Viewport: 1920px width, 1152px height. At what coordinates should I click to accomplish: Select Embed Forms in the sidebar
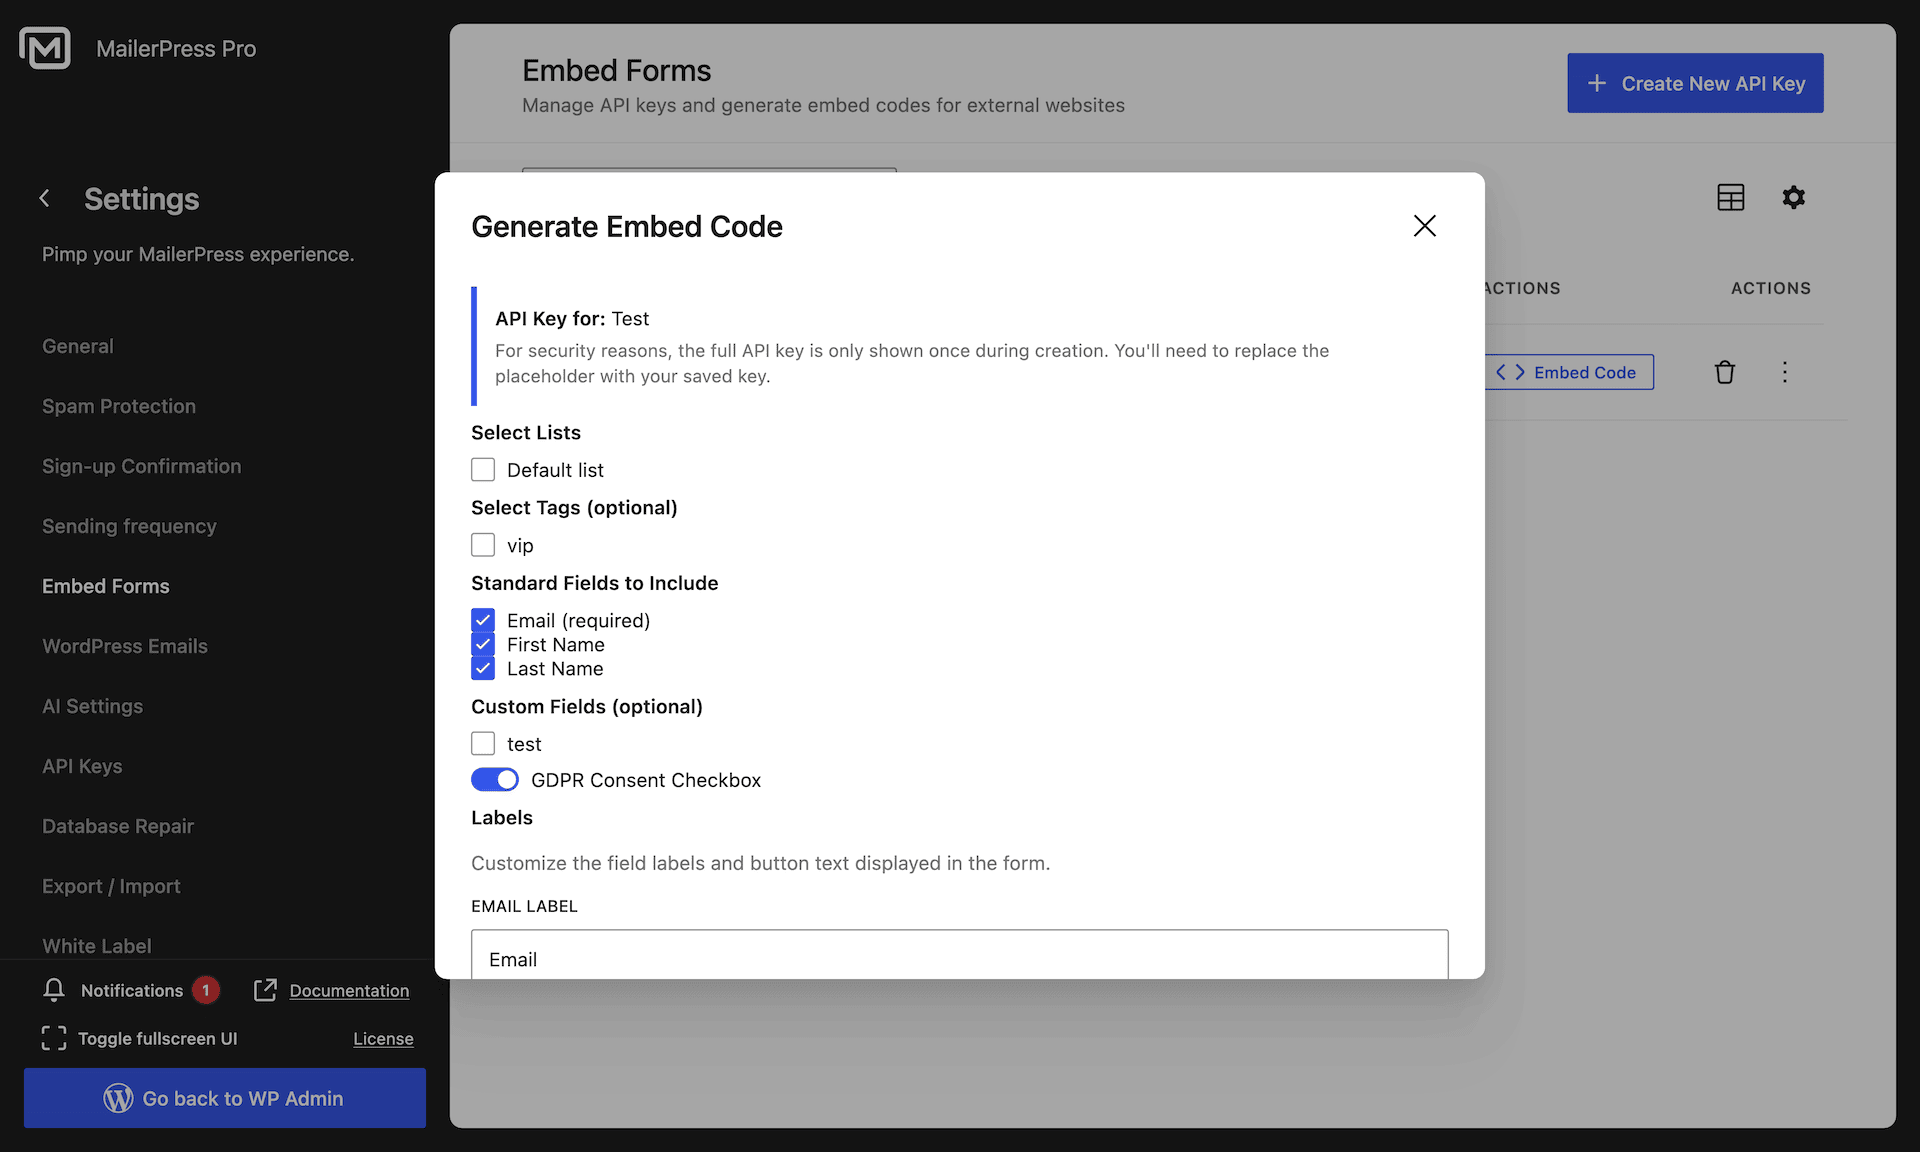[106, 586]
